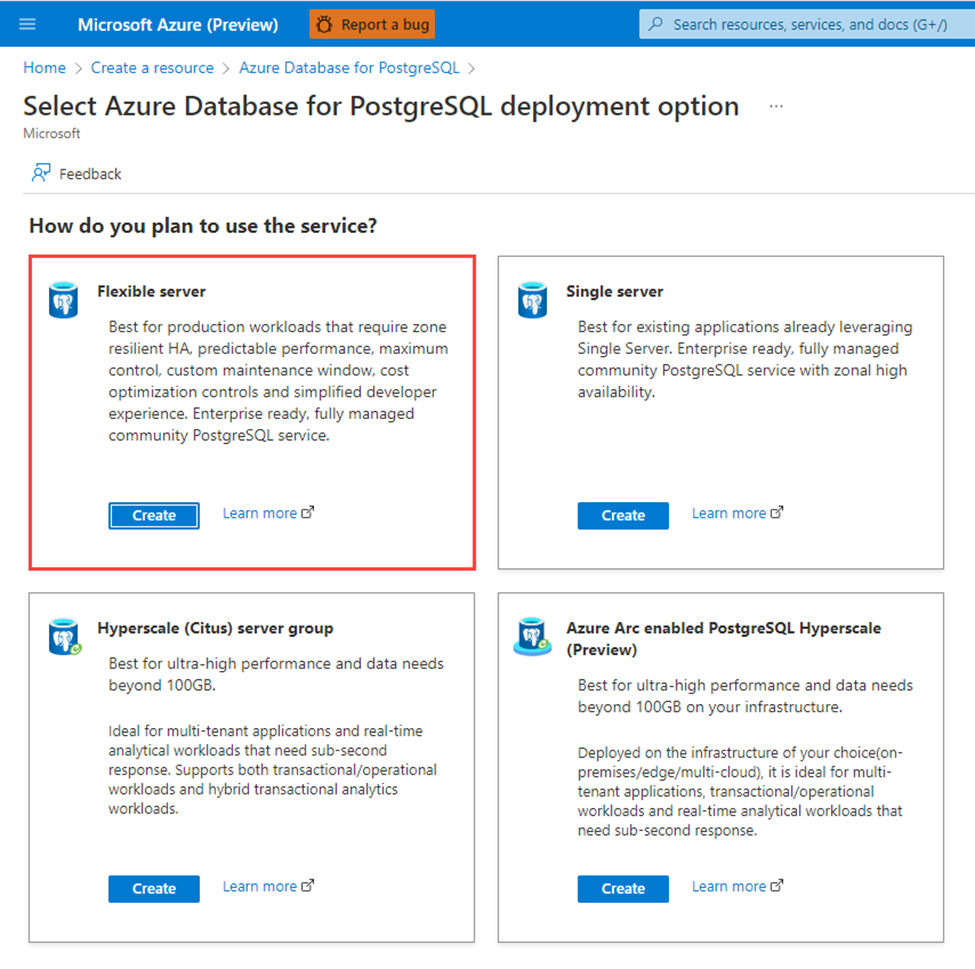Create a Hyperscale (Citus) server group
The height and width of the screenshot is (969, 975).
[154, 888]
